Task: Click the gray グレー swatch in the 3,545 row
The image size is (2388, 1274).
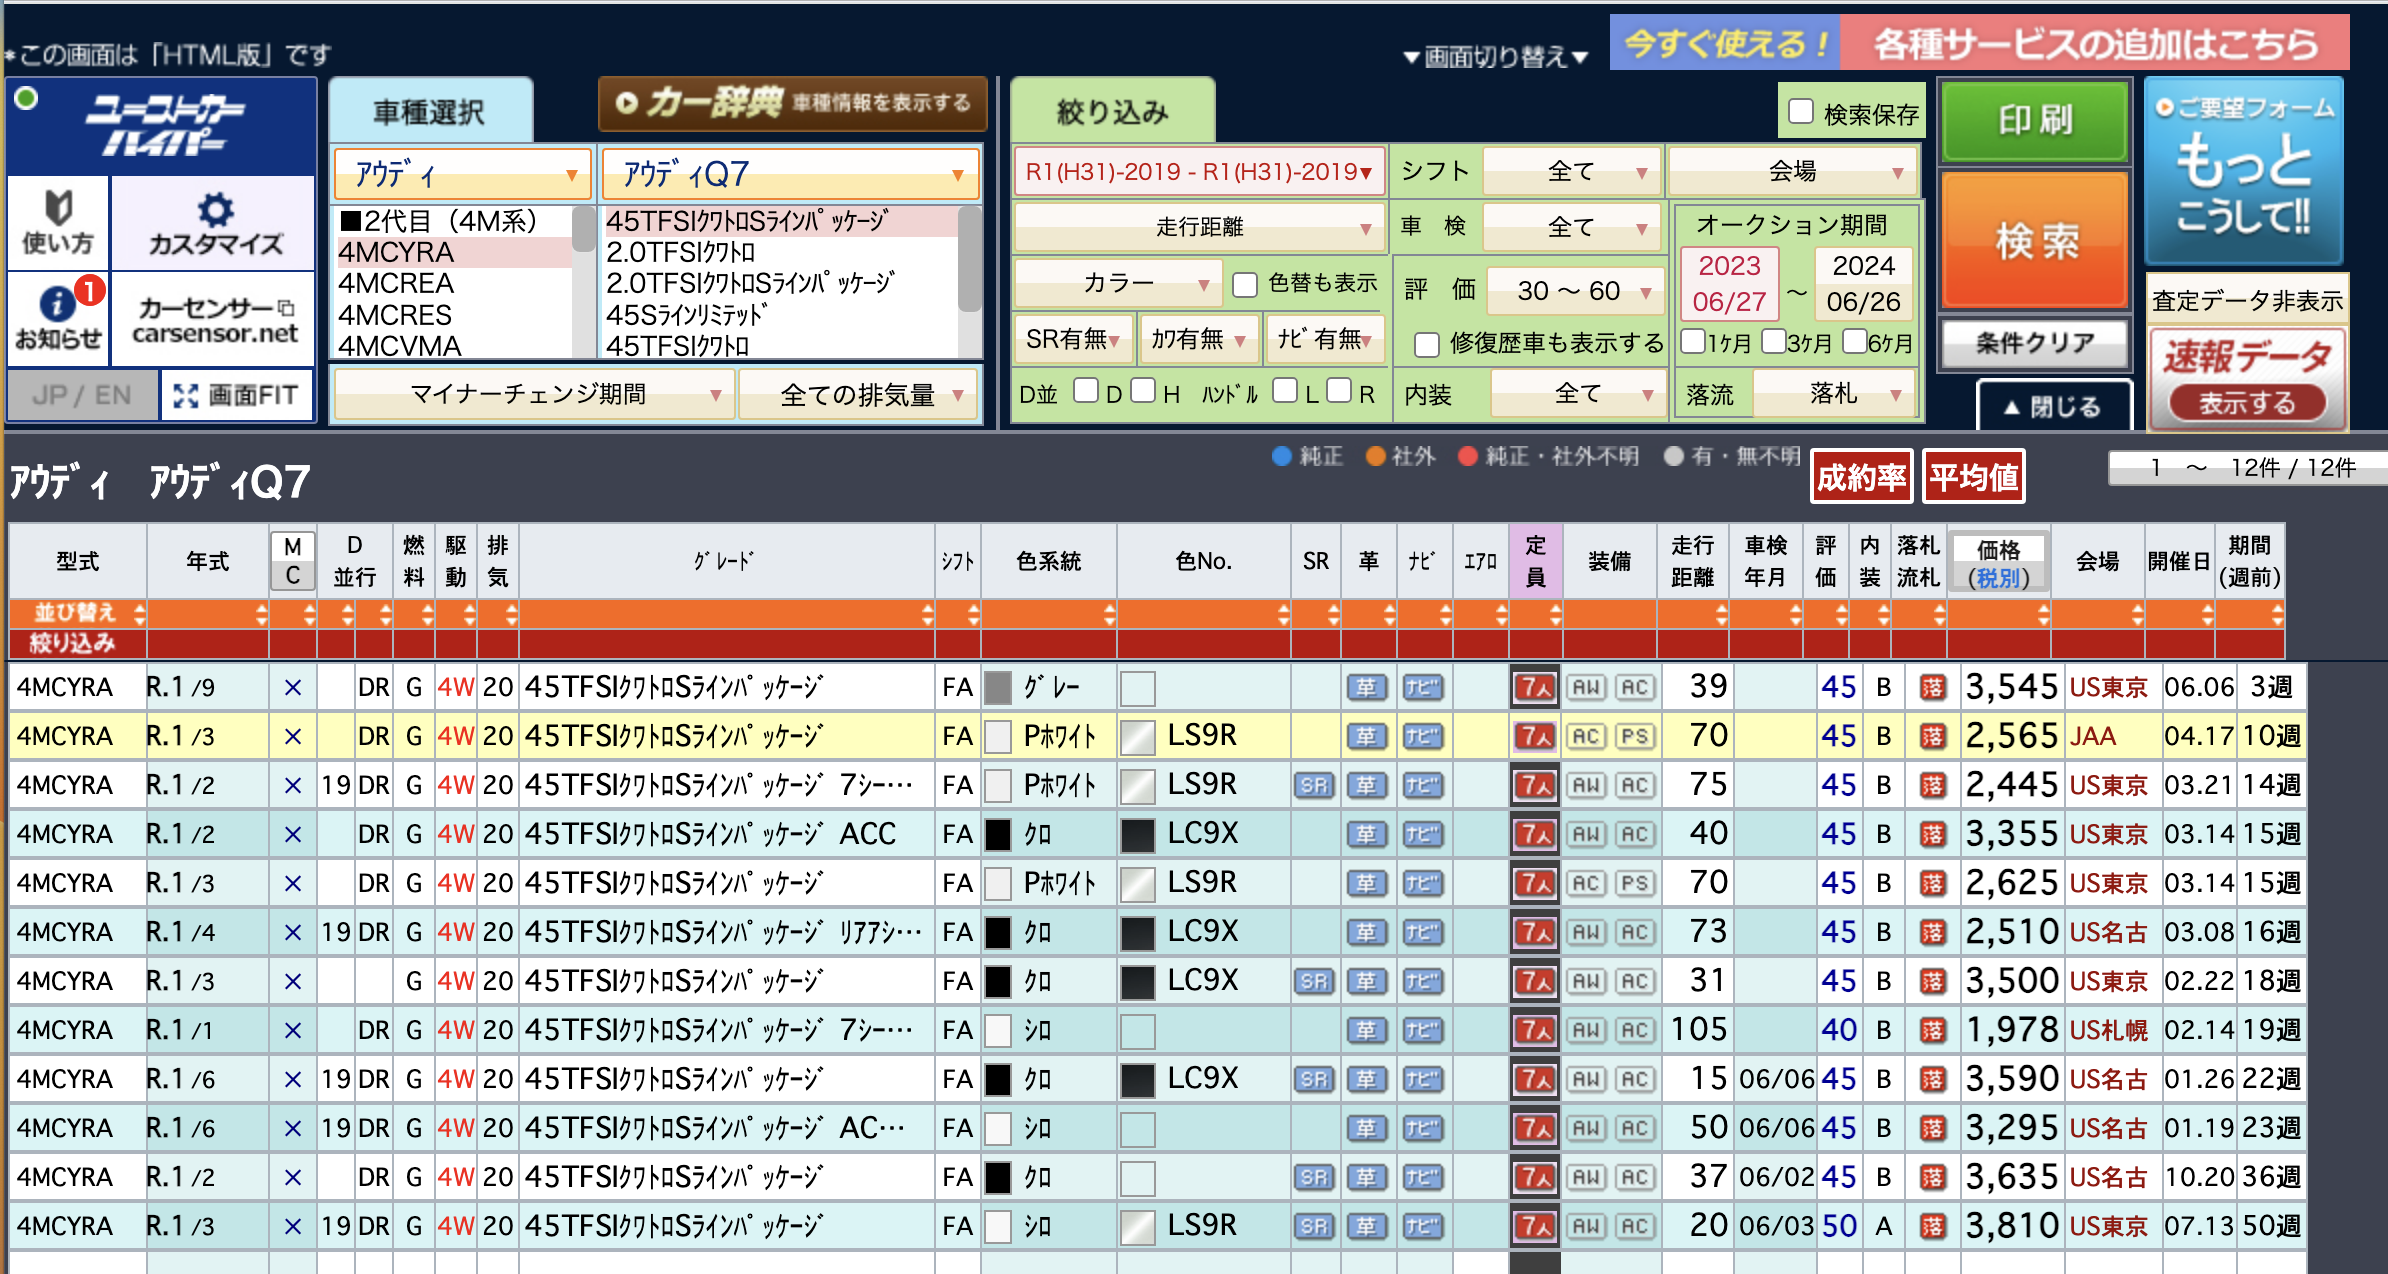Action: 998,687
